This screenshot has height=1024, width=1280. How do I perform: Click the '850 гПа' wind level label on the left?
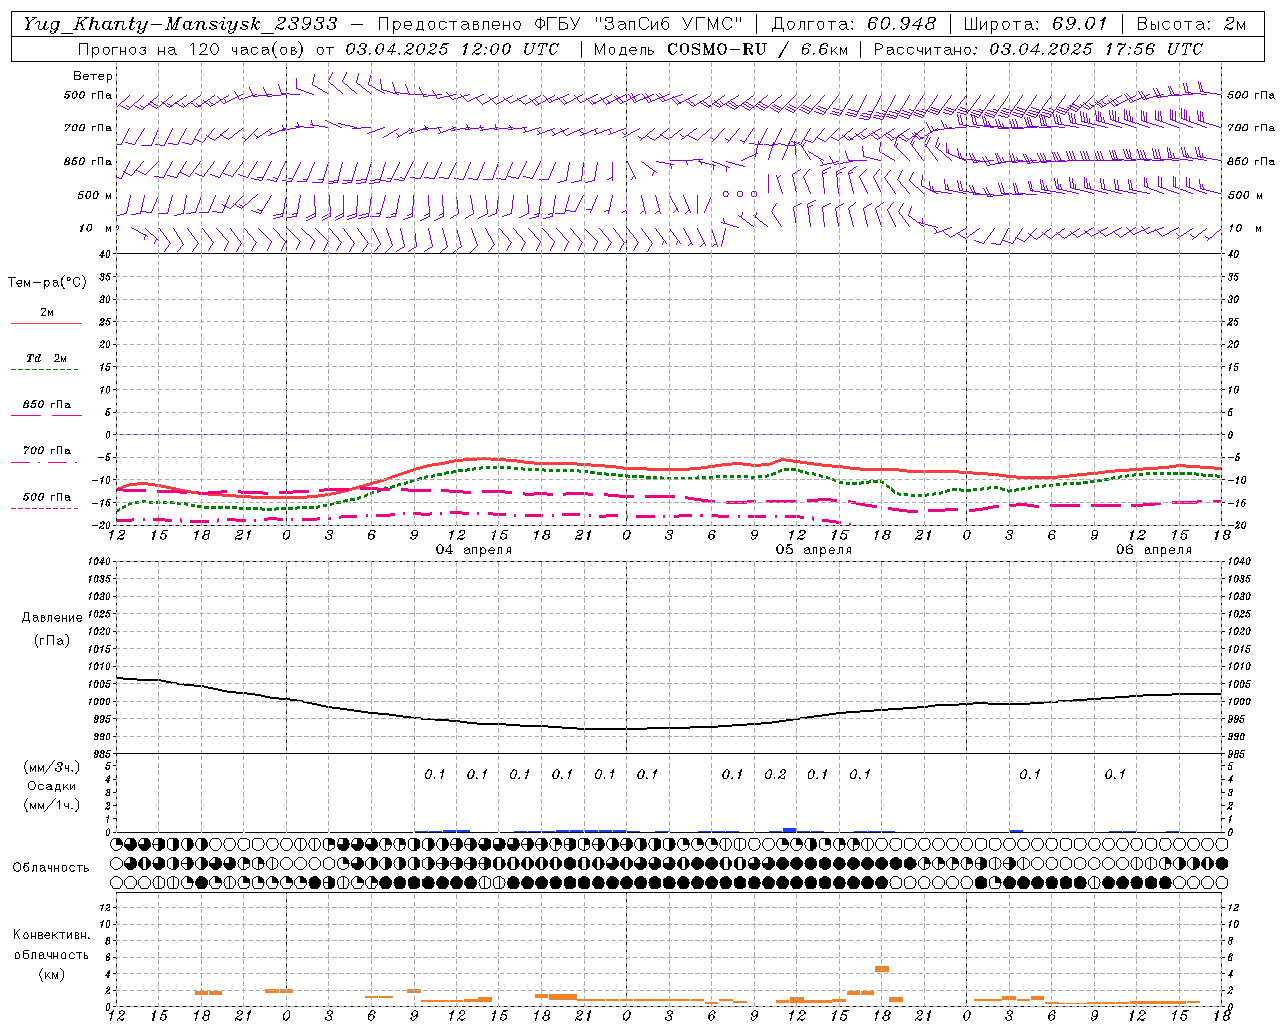tap(88, 161)
